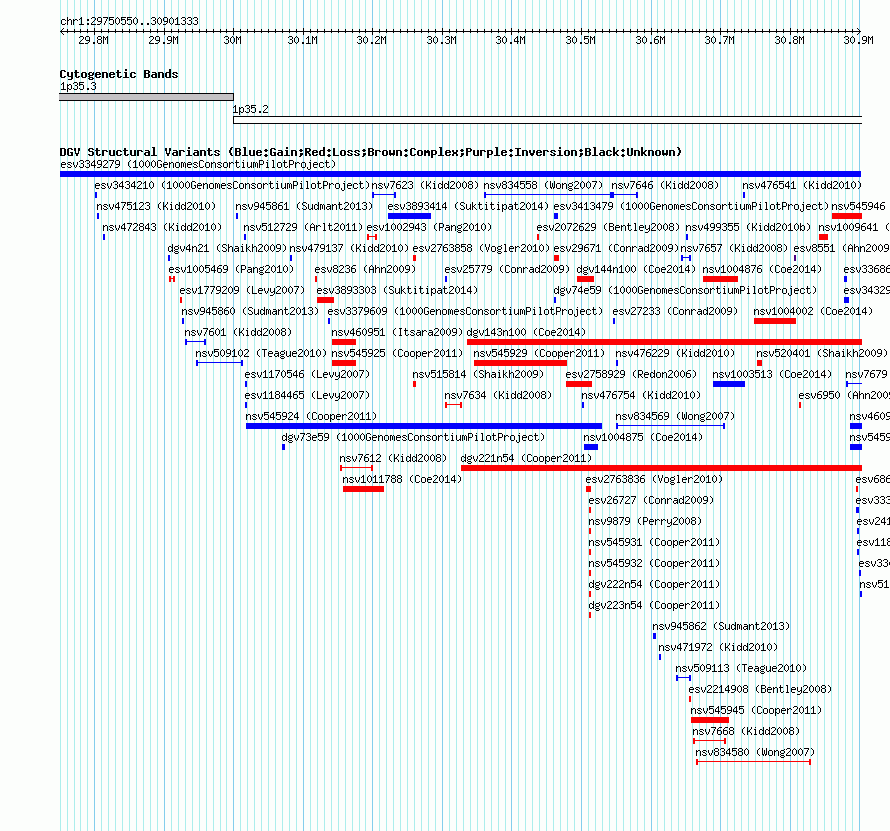Click the nsv520401 (Shaikh2009) label
Image resolution: width=890 pixels, height=831 pixels.
(x=822, y=353)
